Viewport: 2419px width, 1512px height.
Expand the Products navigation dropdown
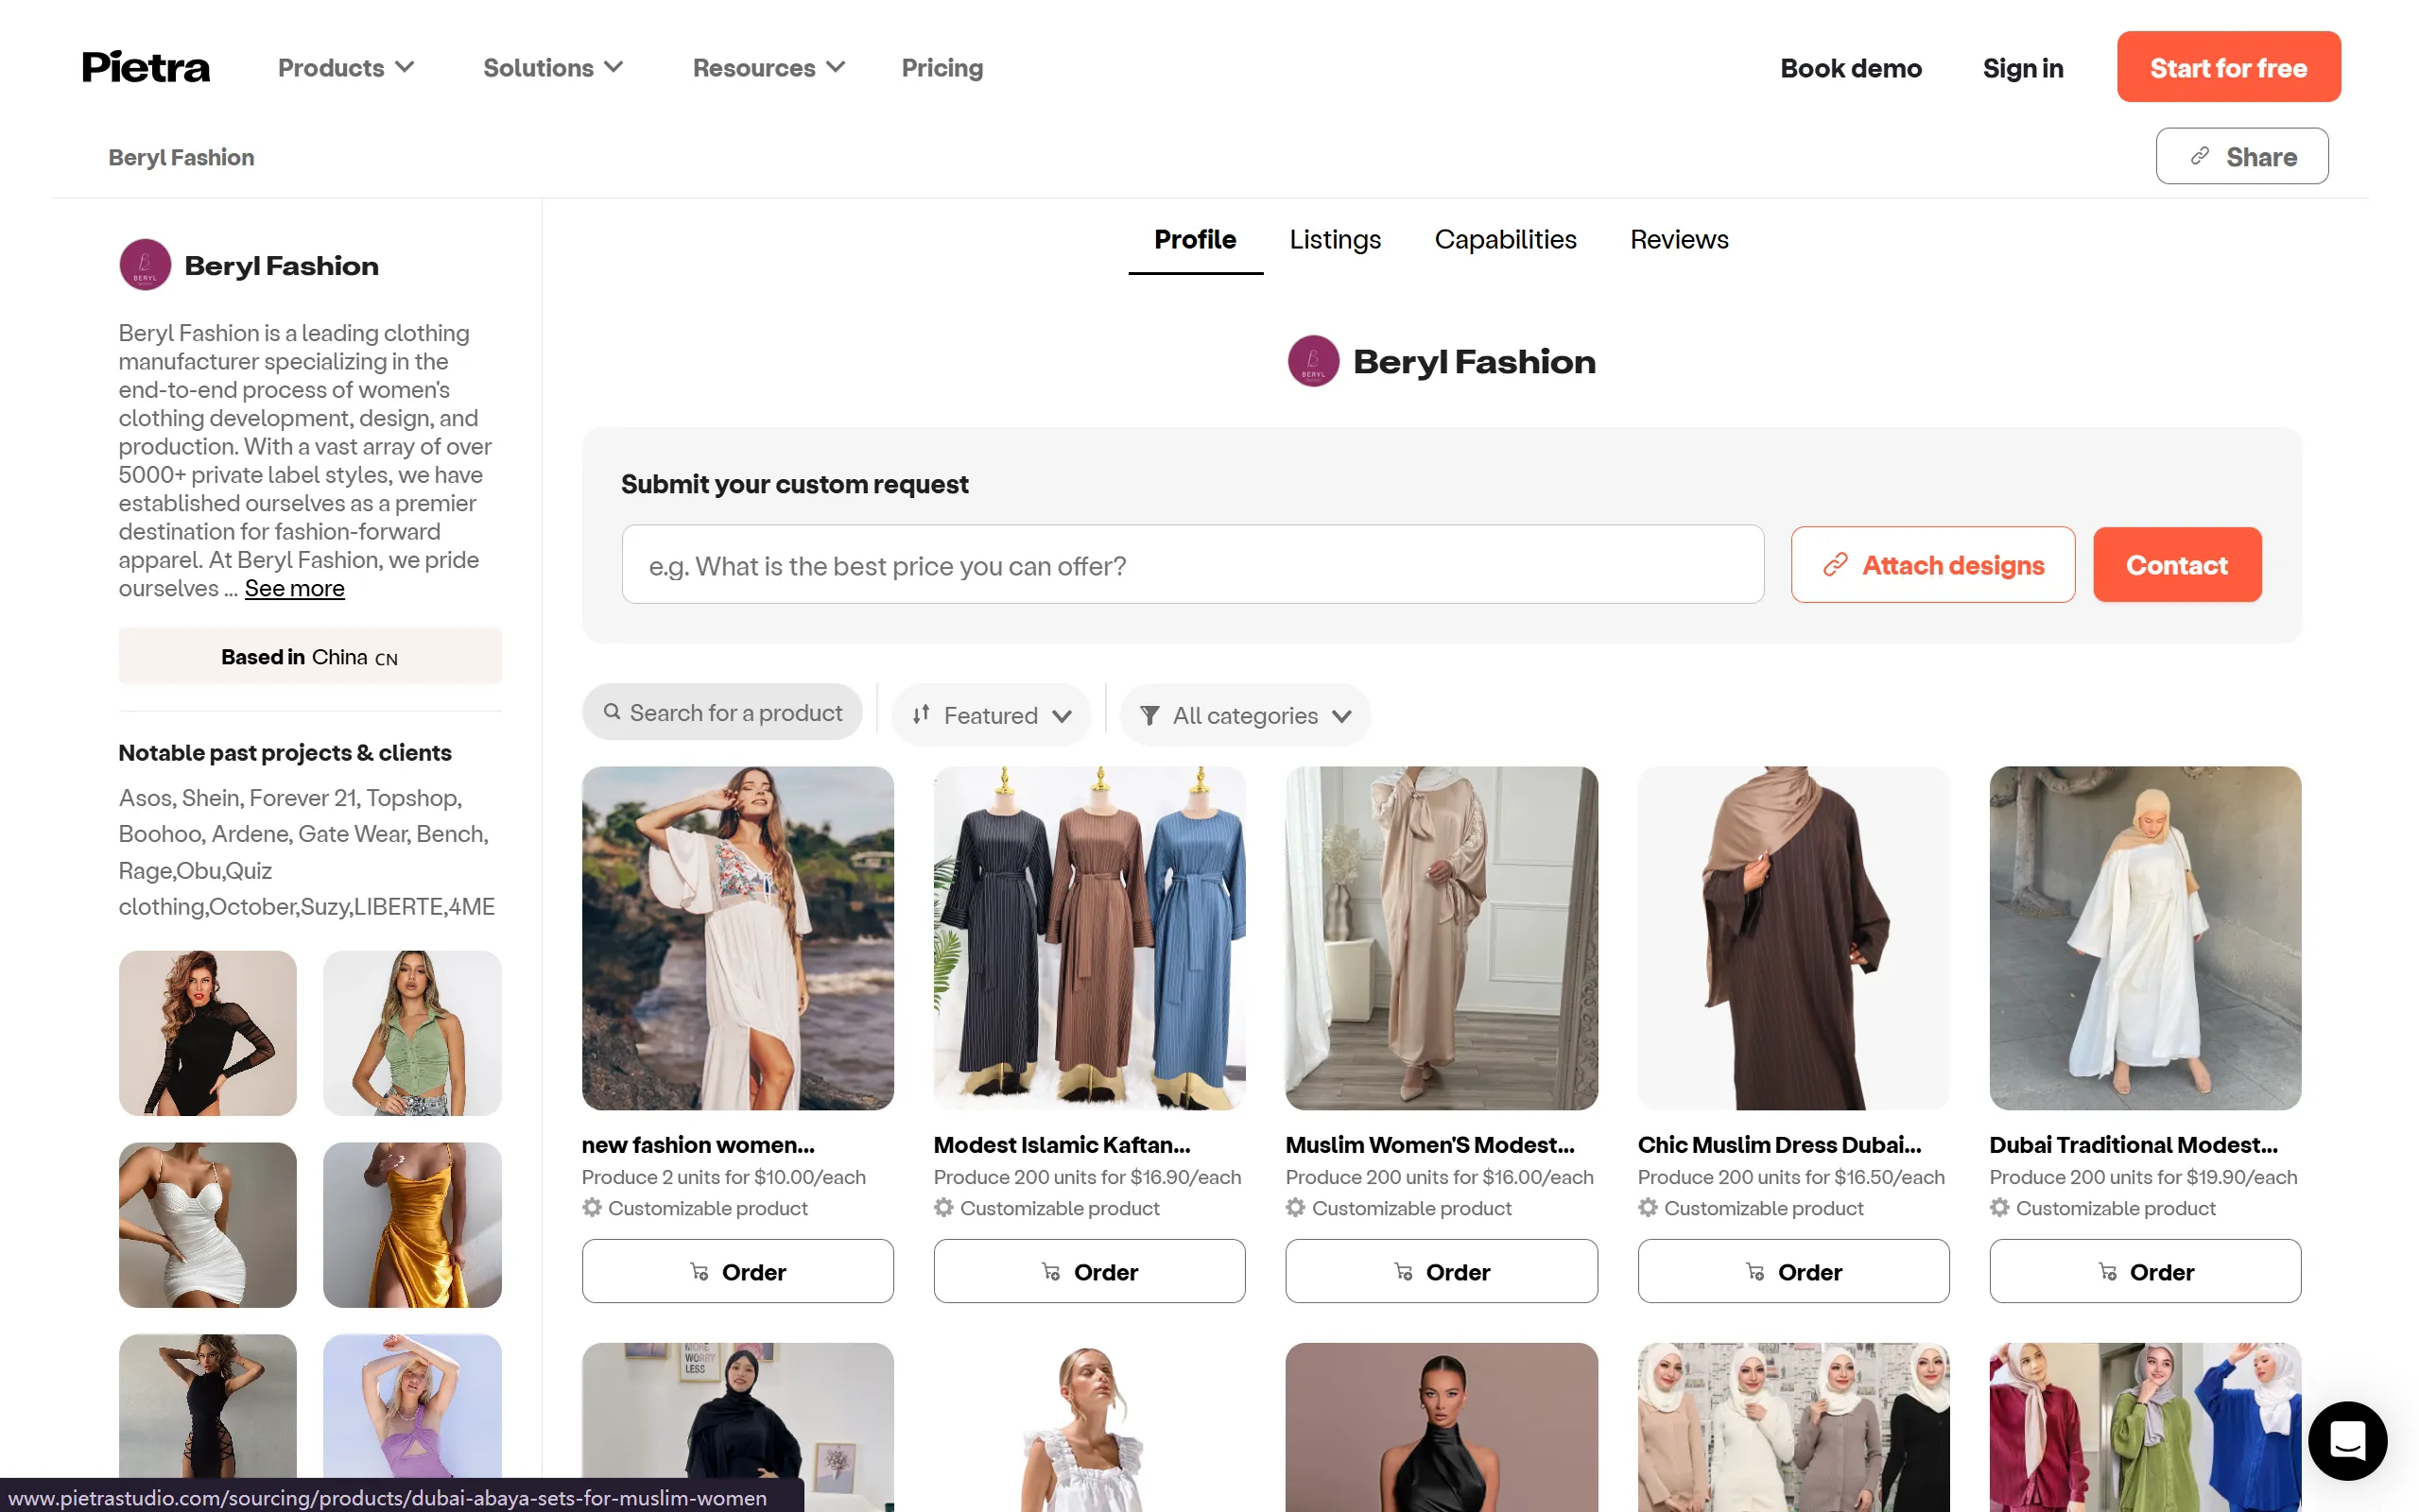(x=345, y=68)
